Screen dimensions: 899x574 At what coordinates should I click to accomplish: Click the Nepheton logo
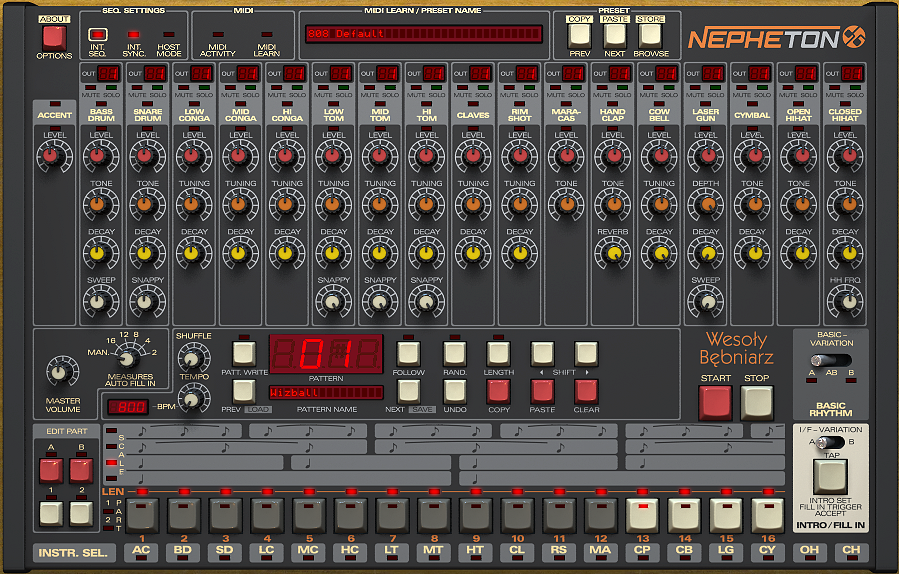(x=776, y=38)
